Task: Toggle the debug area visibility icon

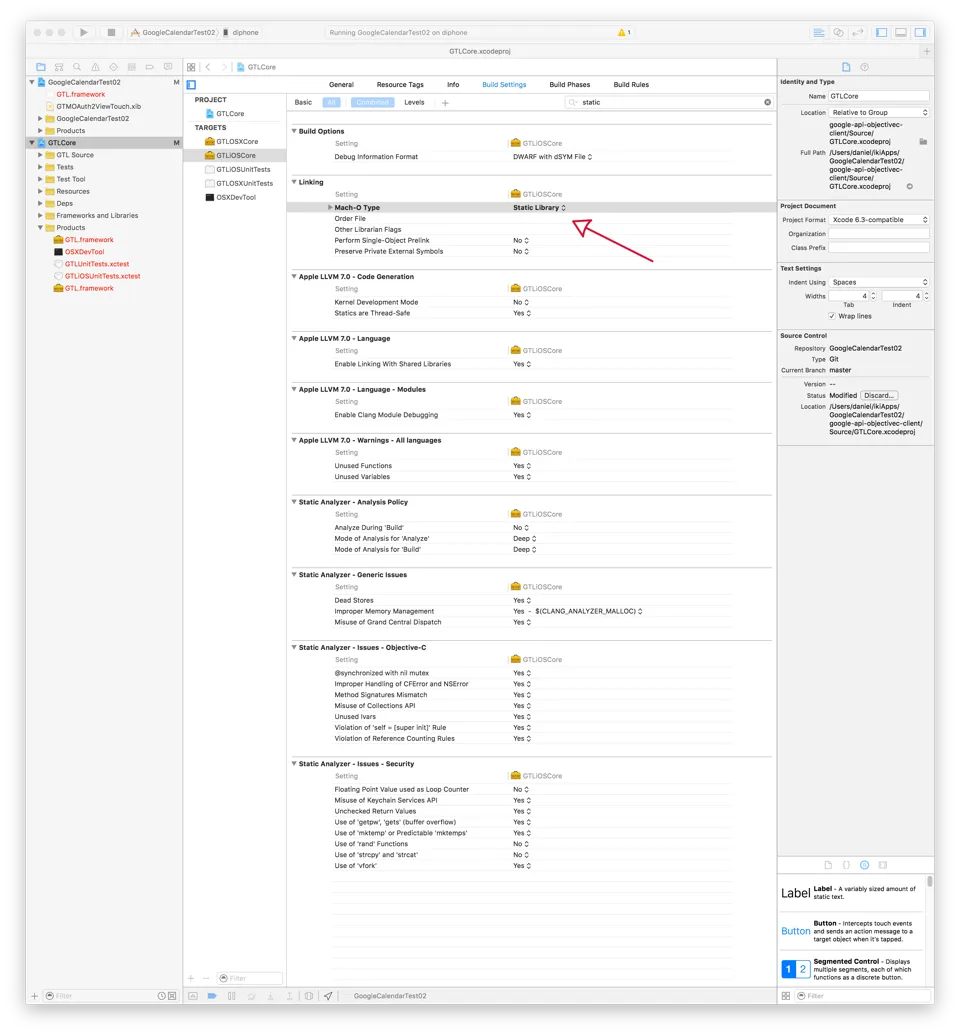Action: 901,32
